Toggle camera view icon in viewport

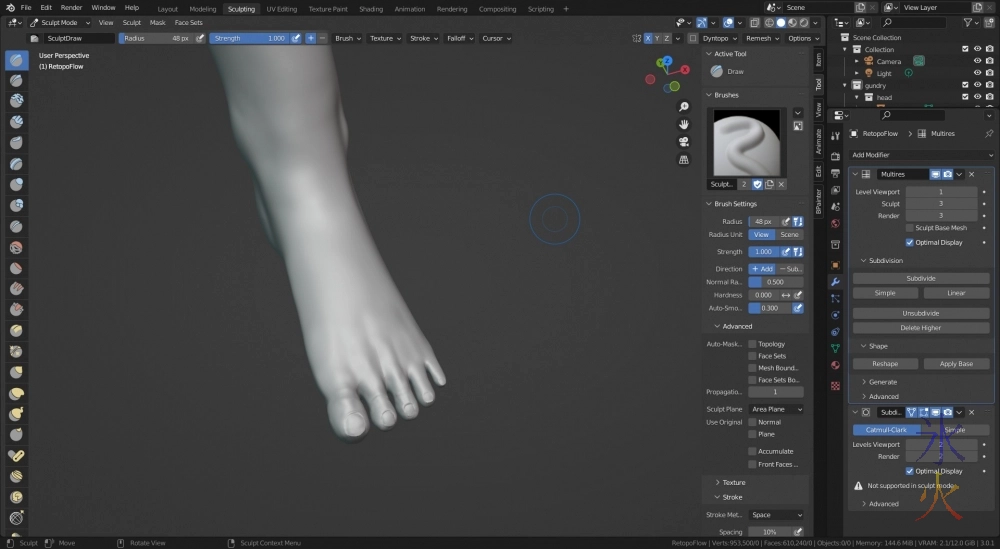[x=684, y=141]
